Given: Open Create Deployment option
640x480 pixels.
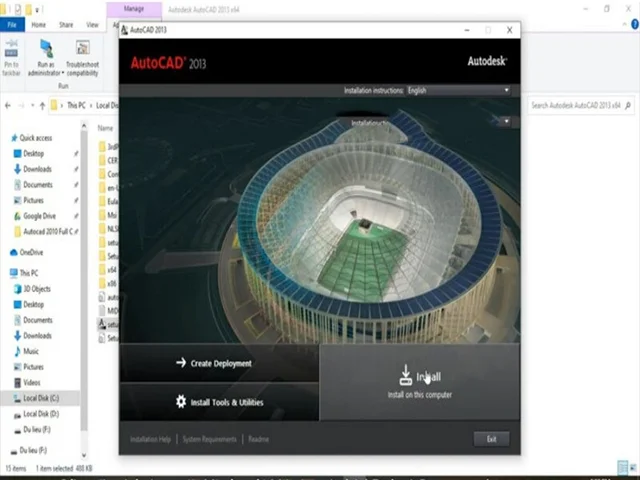Looking at the screenshot, I should [219, 363].
